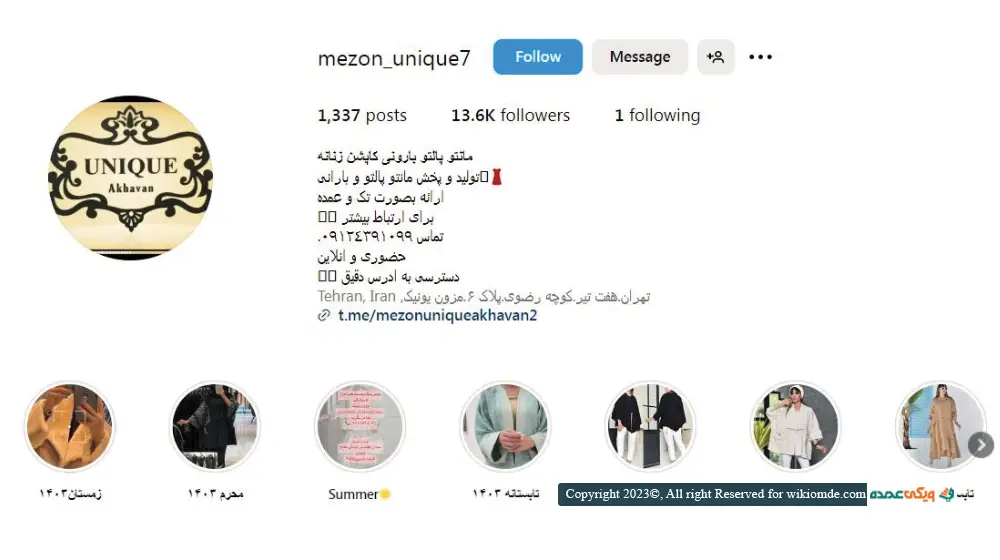Open highlight showing beige poncho outfit

795,427
